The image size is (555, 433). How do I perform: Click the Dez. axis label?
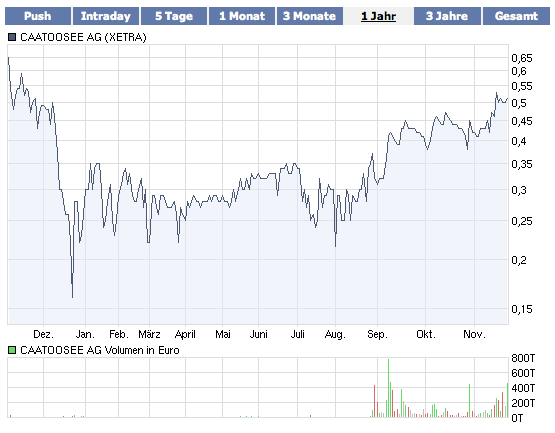[43, 334]
